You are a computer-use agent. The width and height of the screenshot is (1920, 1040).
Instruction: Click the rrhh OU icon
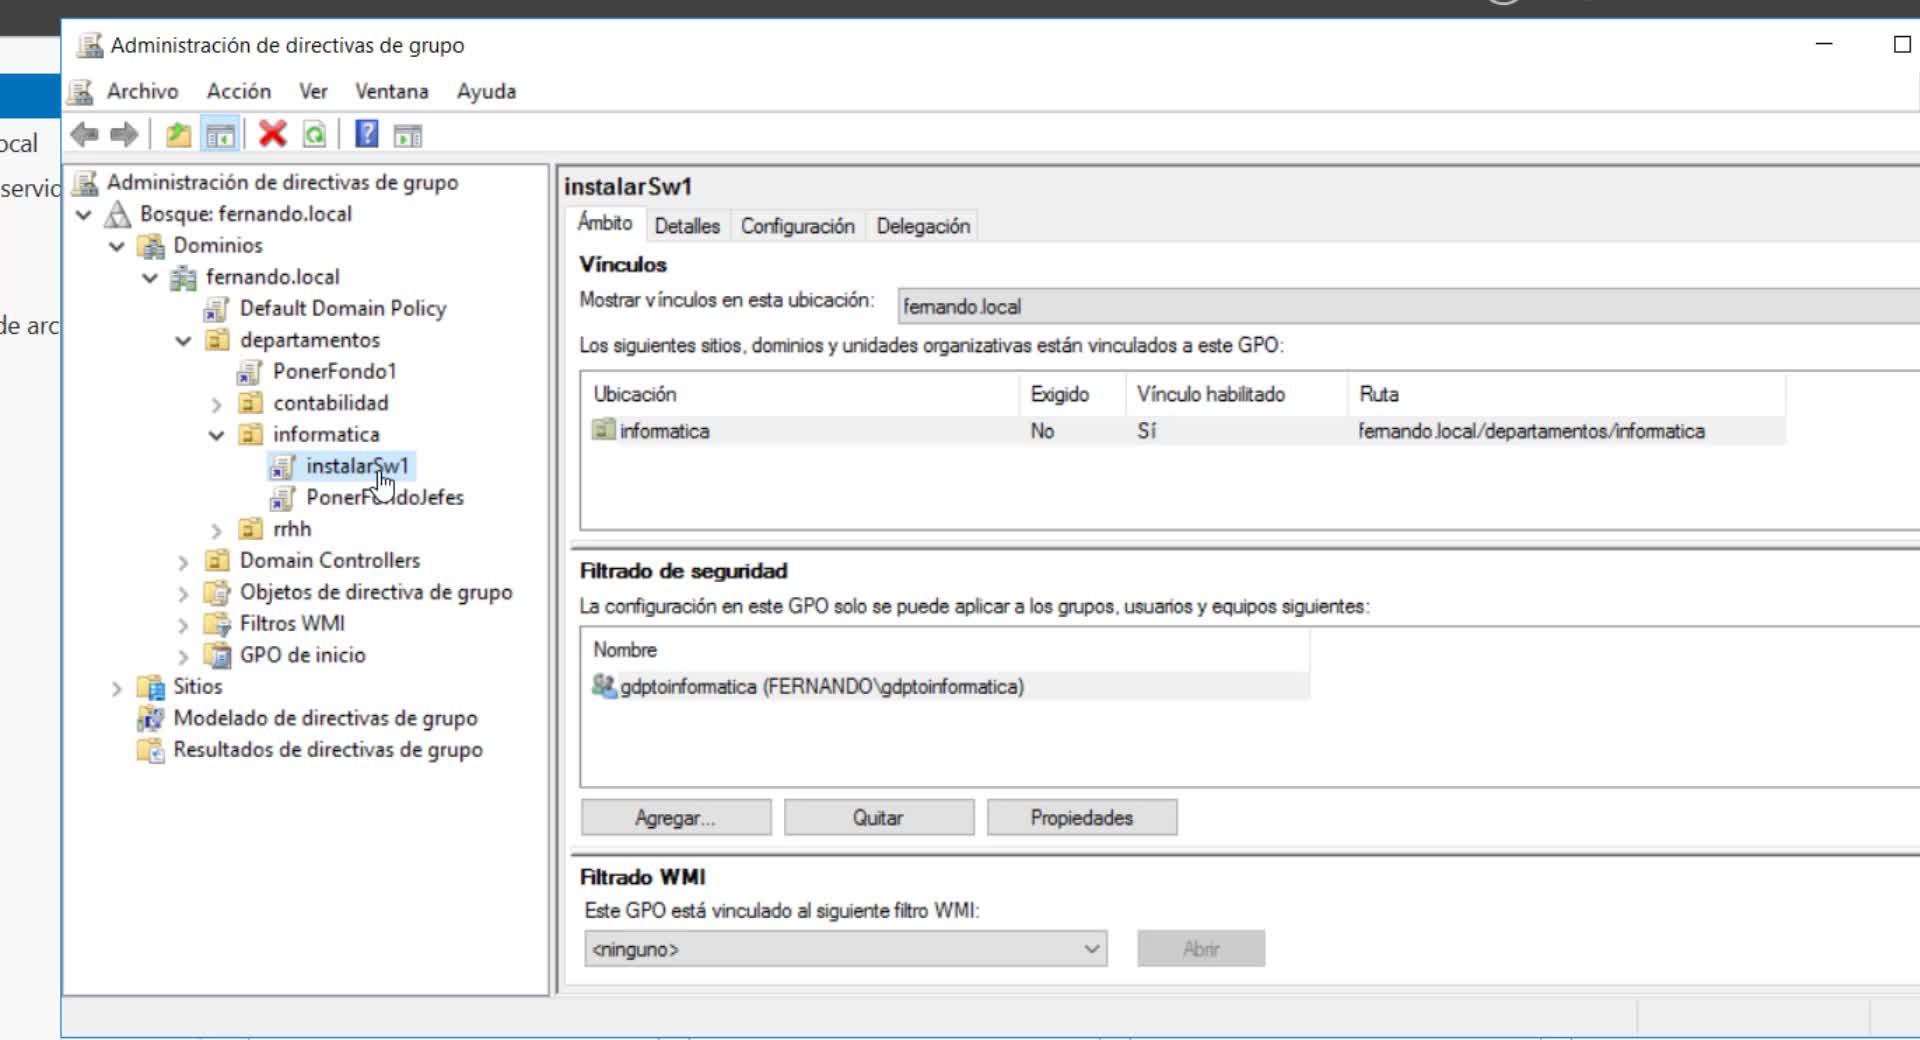pos(250,529)
